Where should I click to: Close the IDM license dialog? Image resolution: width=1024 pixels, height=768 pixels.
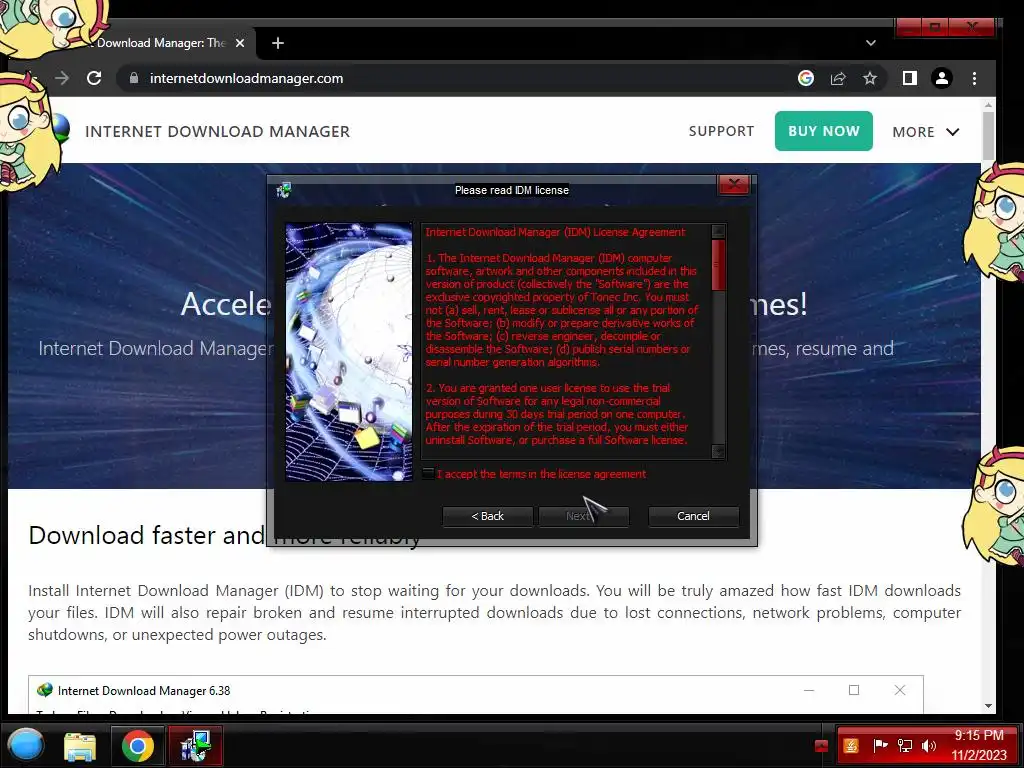[x=733, y=185]
